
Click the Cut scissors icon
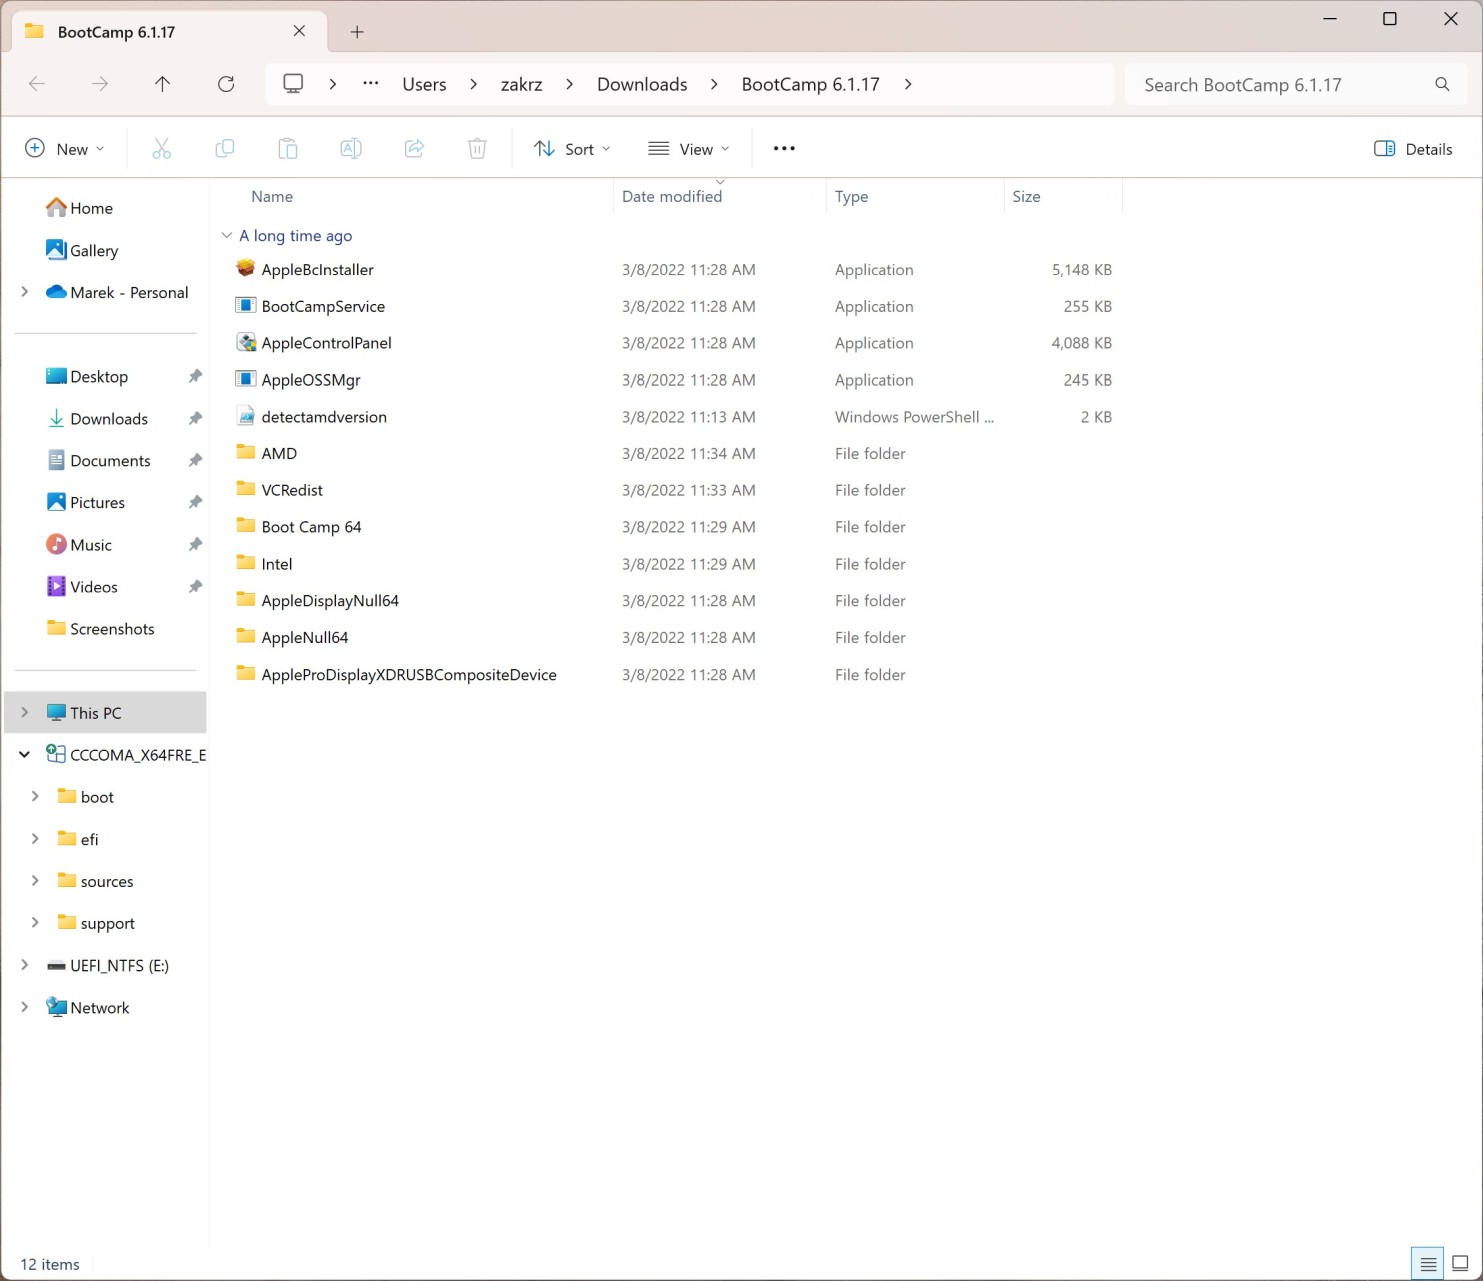[161, 149]
